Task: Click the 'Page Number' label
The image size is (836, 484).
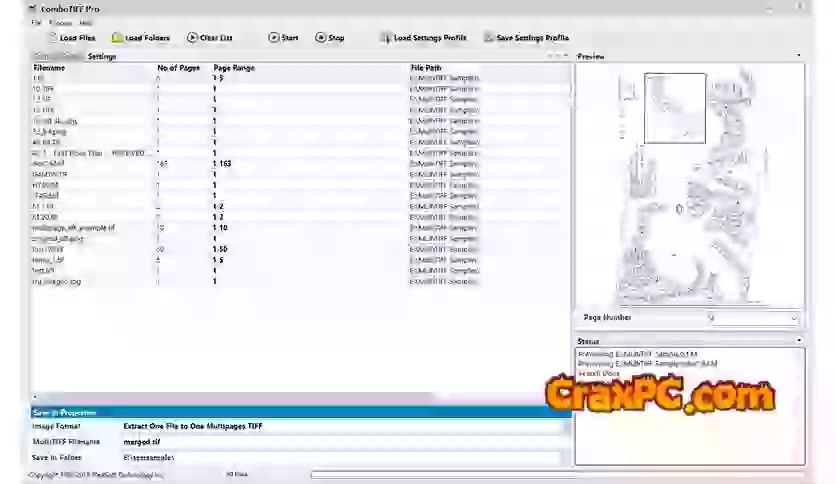Action: point(607,318)
